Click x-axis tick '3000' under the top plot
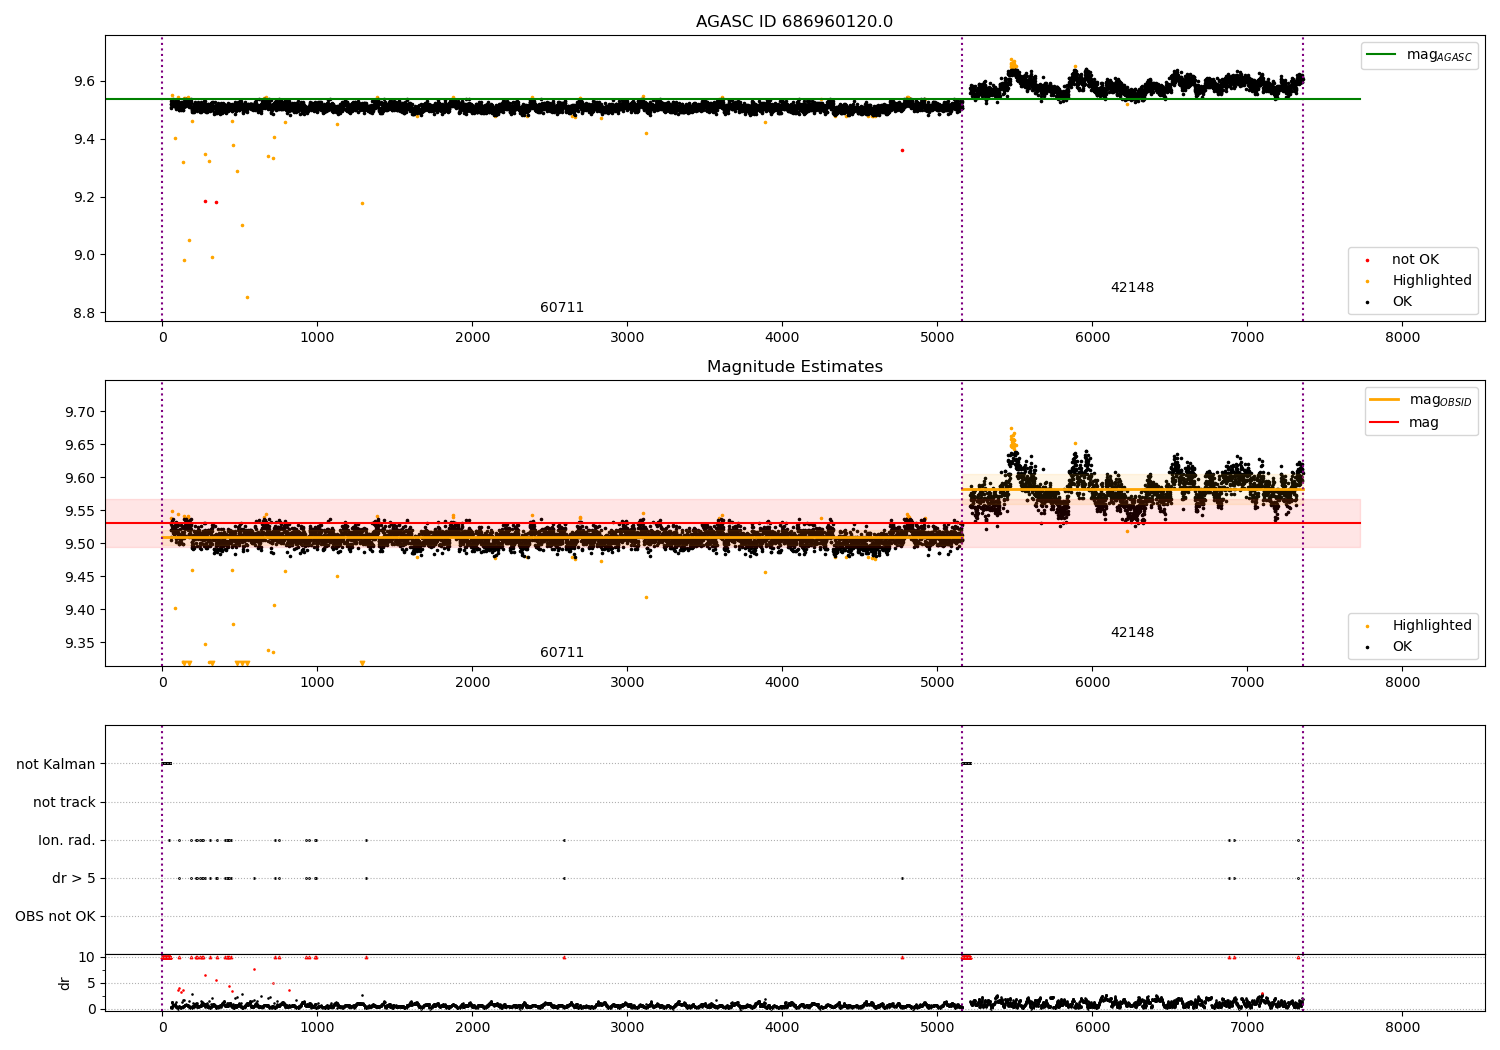This screenshot has height=1050, width=1500. 627,338
